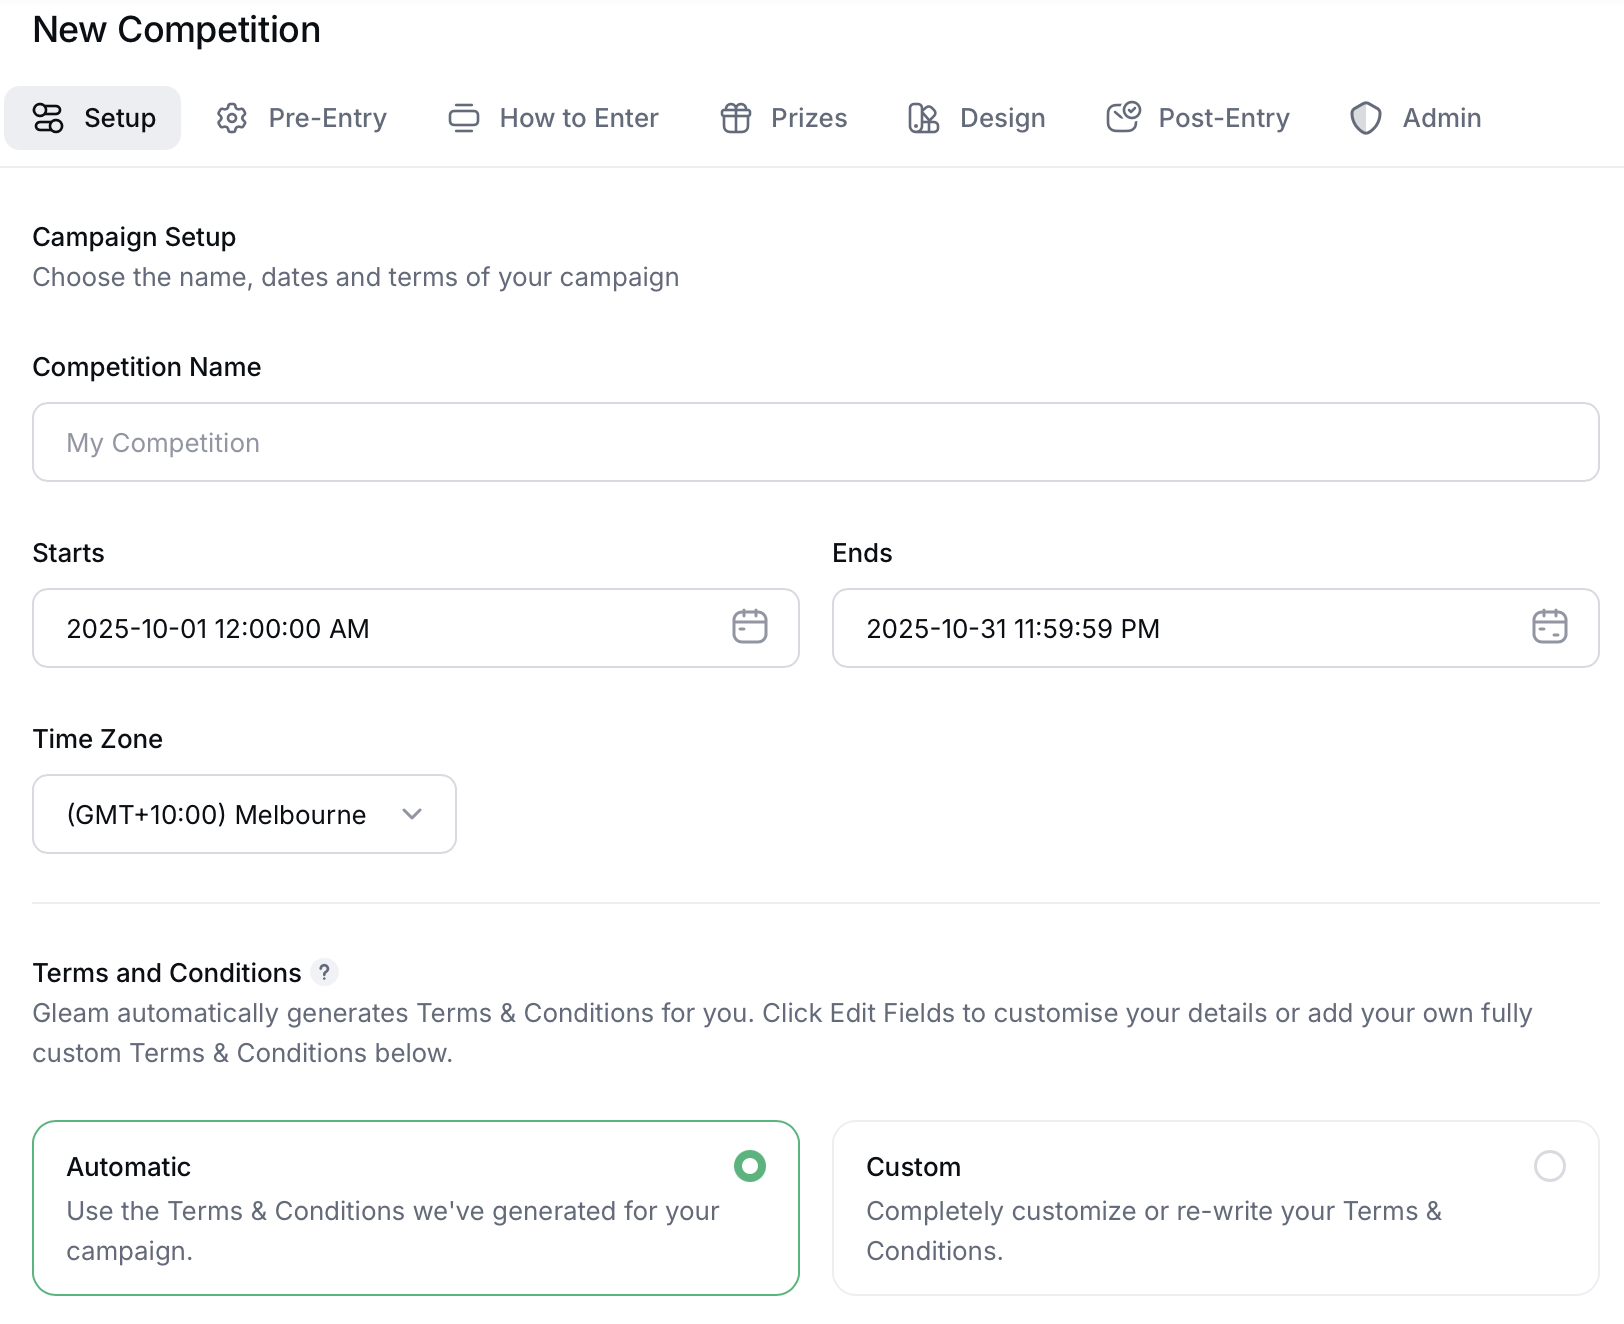The height and width of the screenshot is (1324, 1624).
Task: Open the Starts date calendar picker
Action: pyautogui.click(x=750, y=628)
